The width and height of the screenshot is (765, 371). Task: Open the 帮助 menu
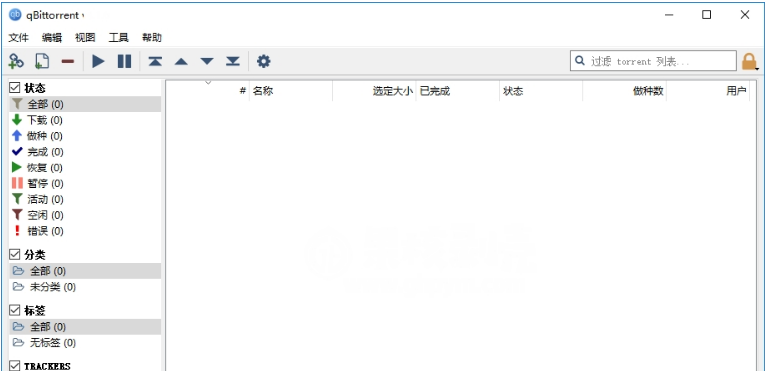(152, 38)
